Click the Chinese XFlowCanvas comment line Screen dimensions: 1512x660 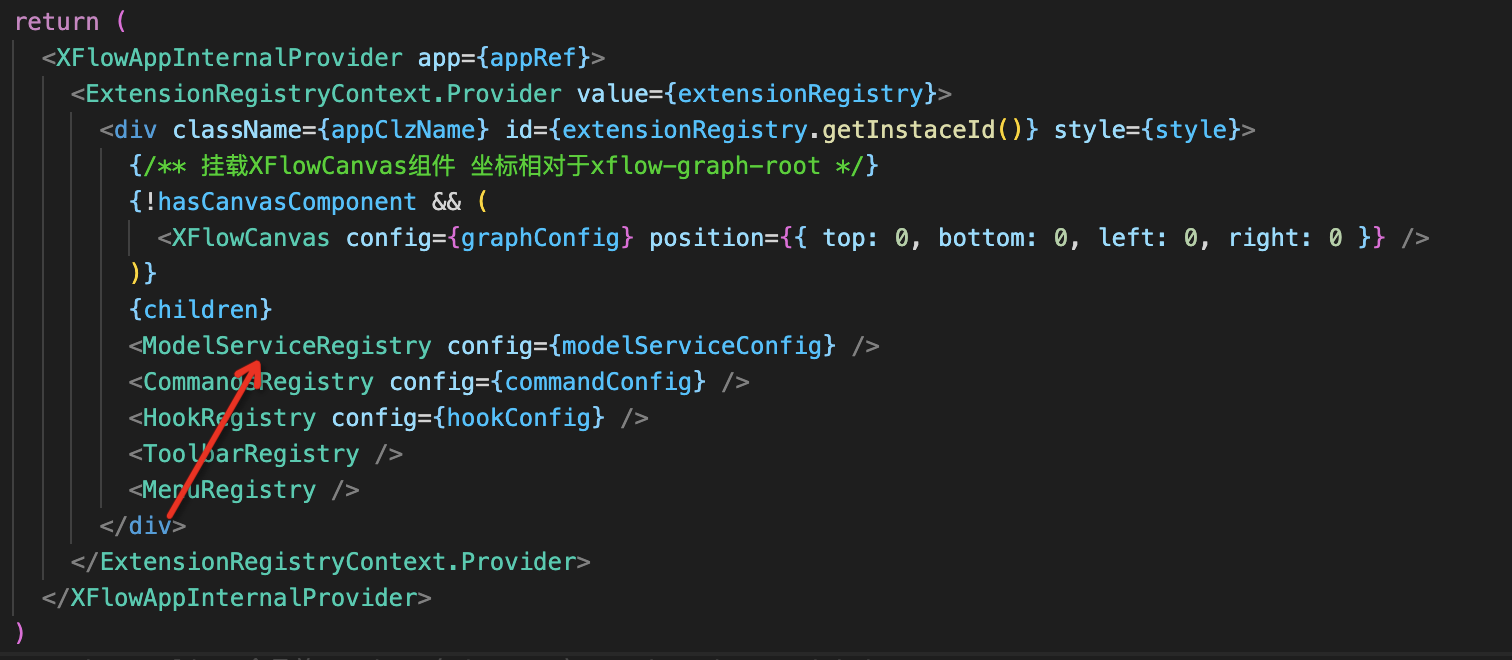[503, 165]
